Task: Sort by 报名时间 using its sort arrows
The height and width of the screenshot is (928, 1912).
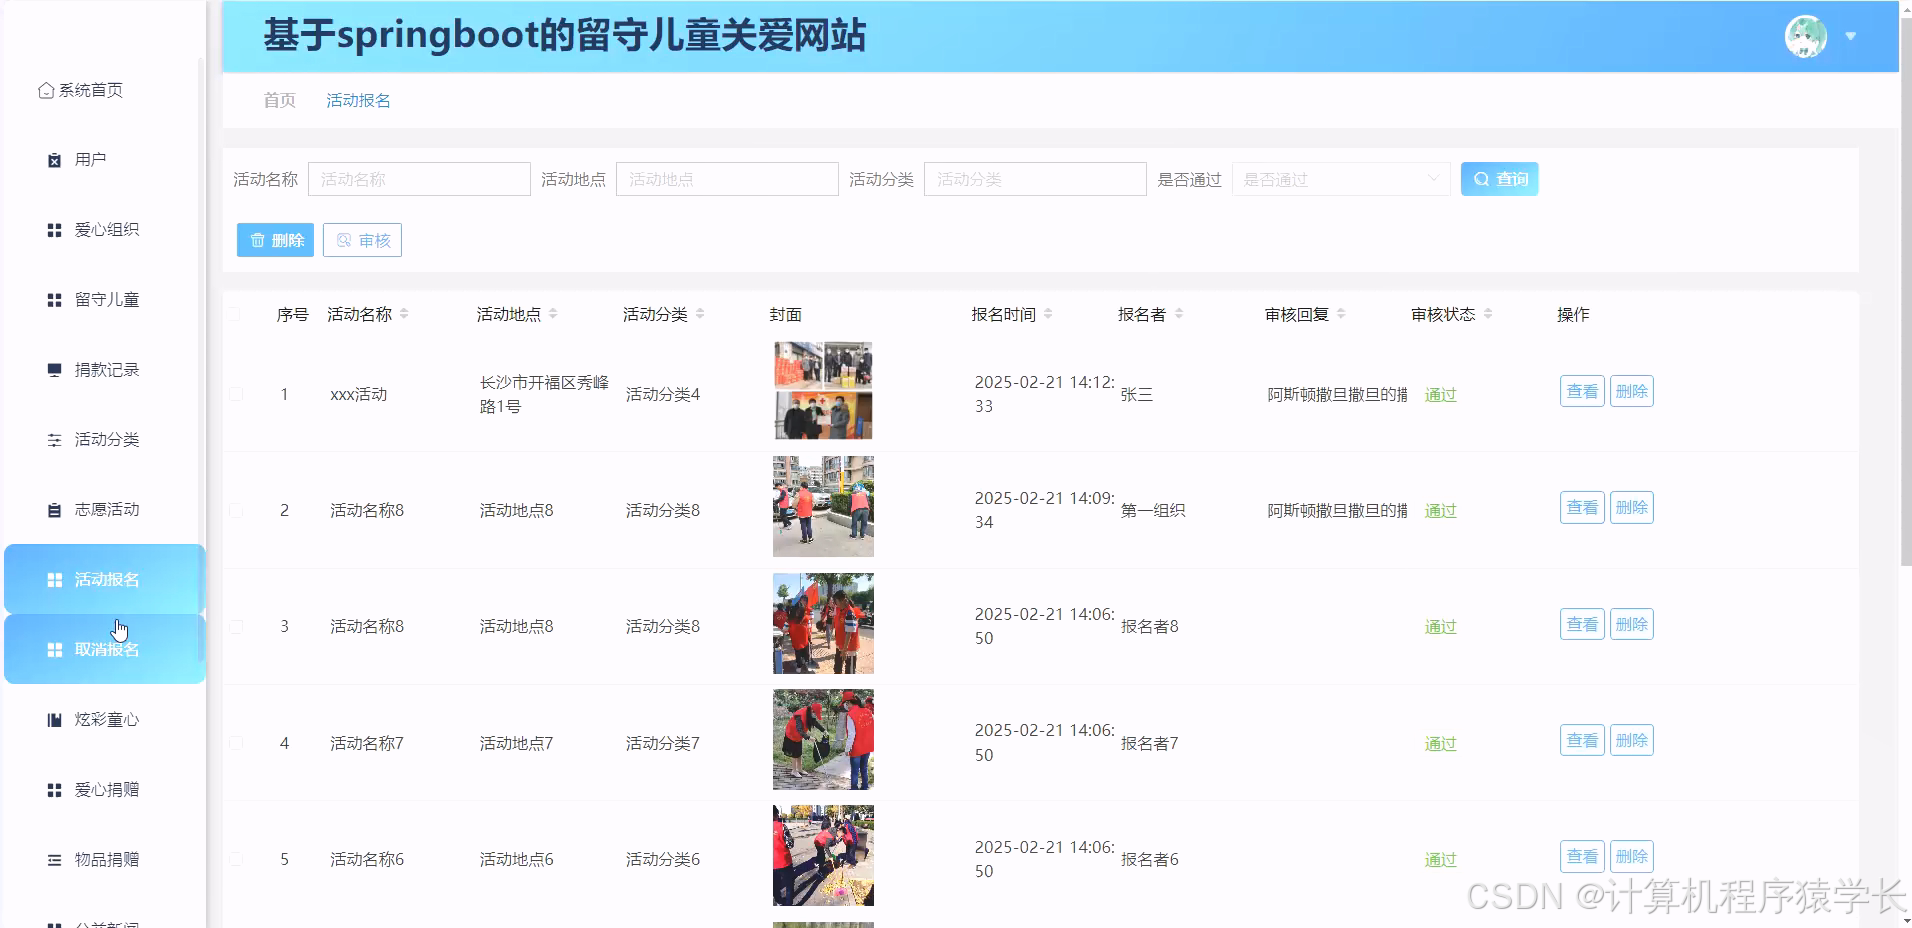Action: [x=1047, y=313]
